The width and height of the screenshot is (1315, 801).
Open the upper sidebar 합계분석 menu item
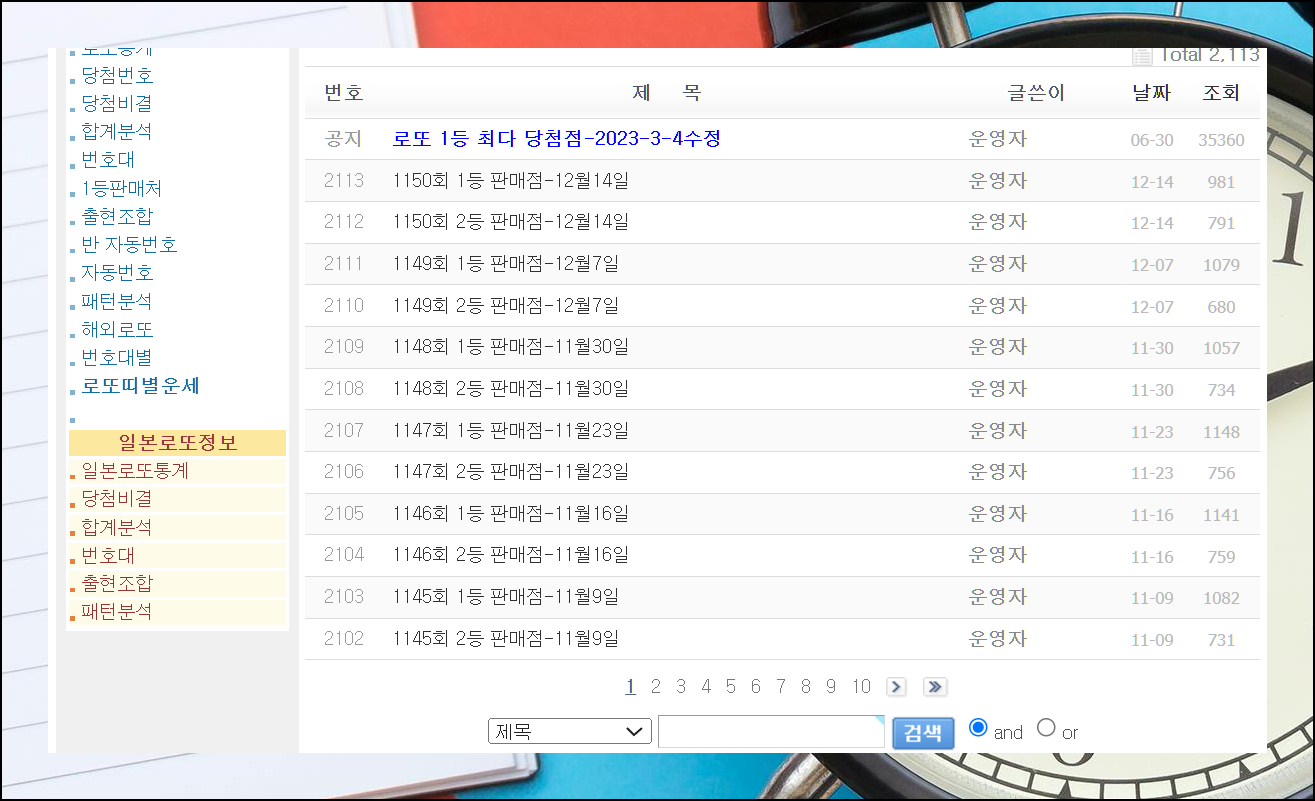(x=117, y=132)
